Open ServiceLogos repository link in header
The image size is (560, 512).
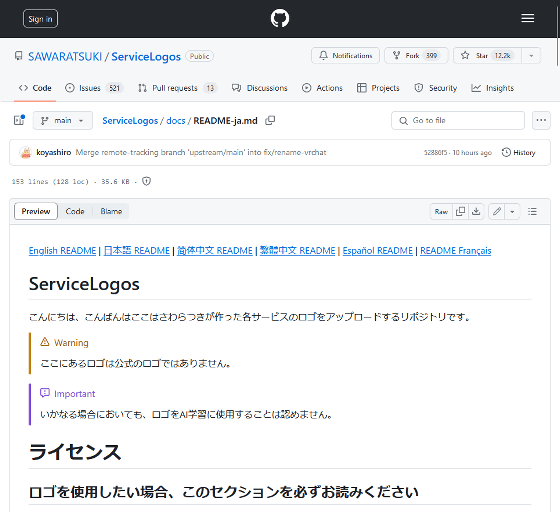(x=146, y=56)
